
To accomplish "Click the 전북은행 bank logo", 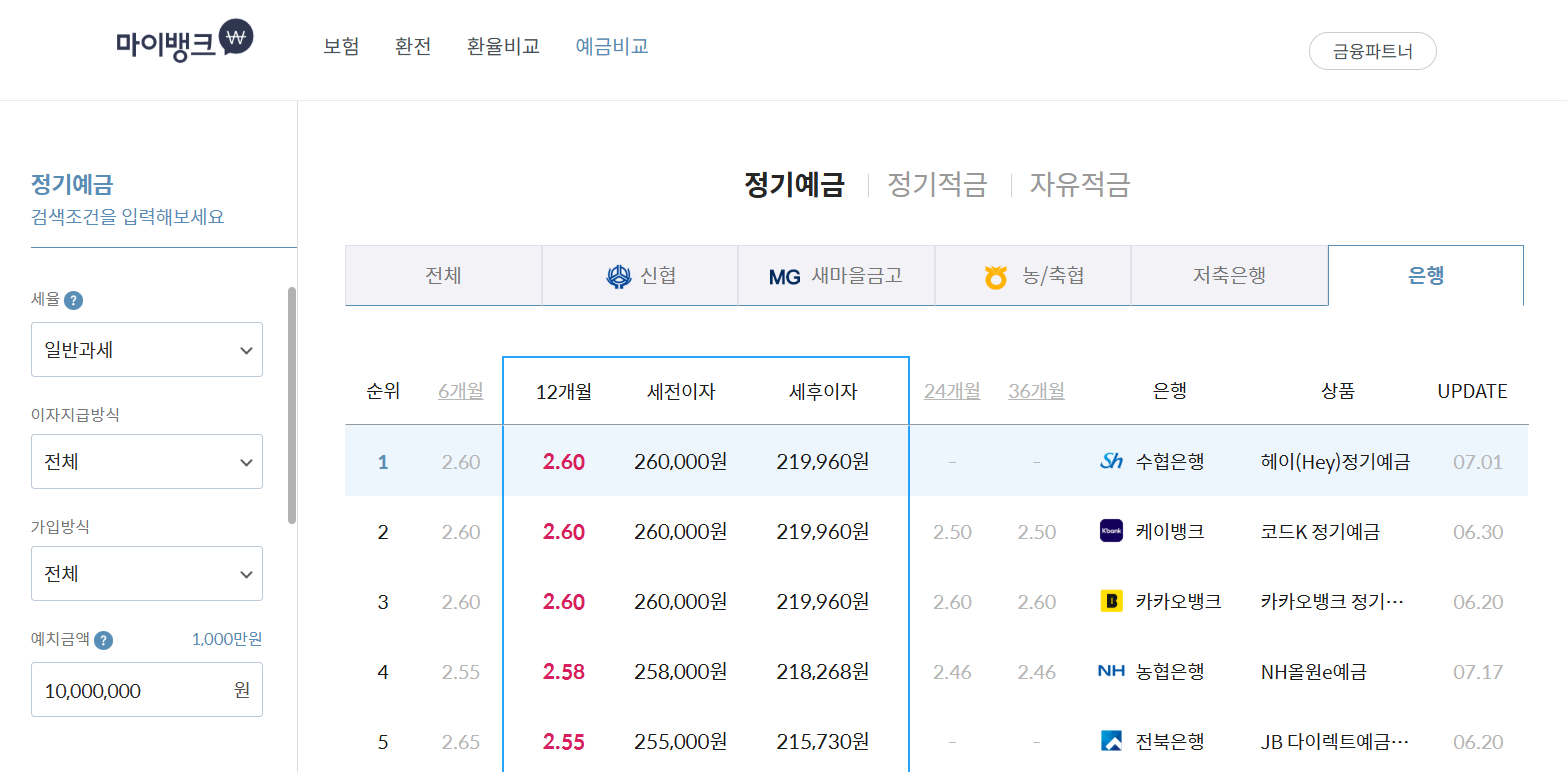I will (x=1110, y=741).
